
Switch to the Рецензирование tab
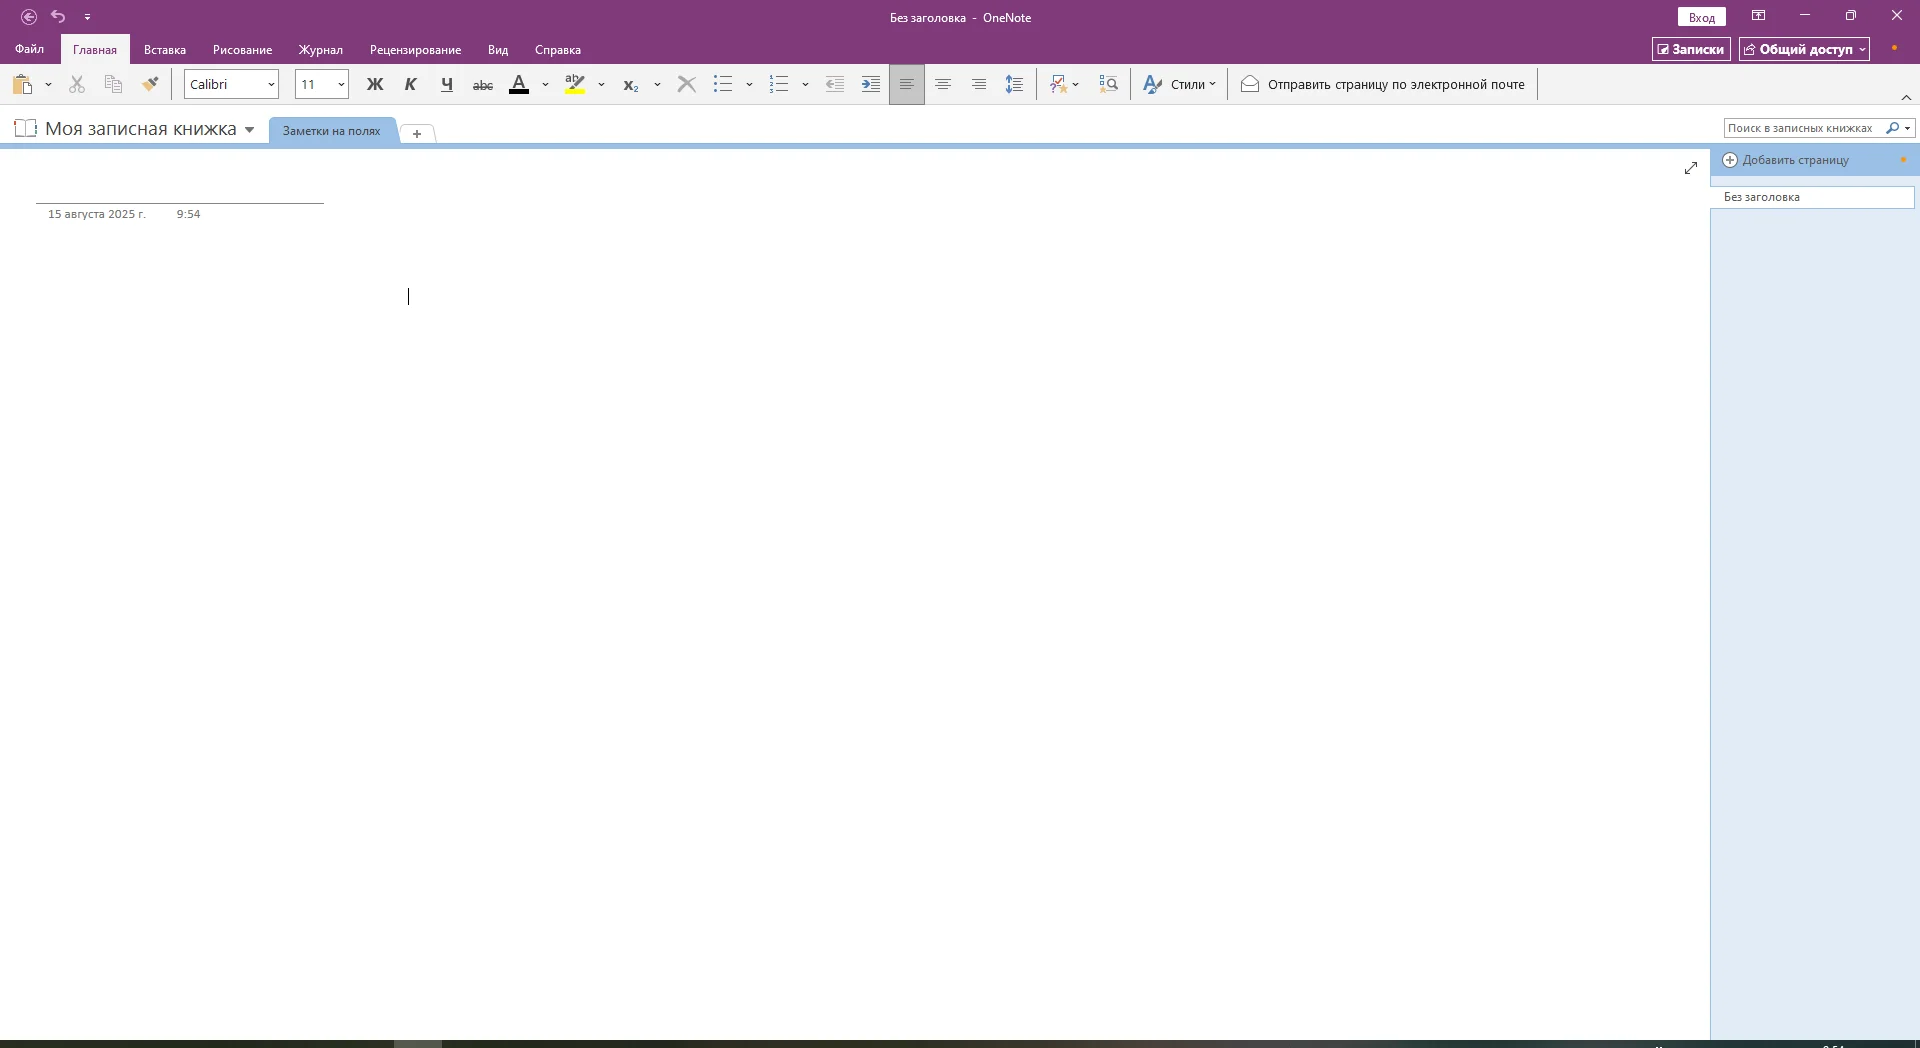[x=415, y=49]
